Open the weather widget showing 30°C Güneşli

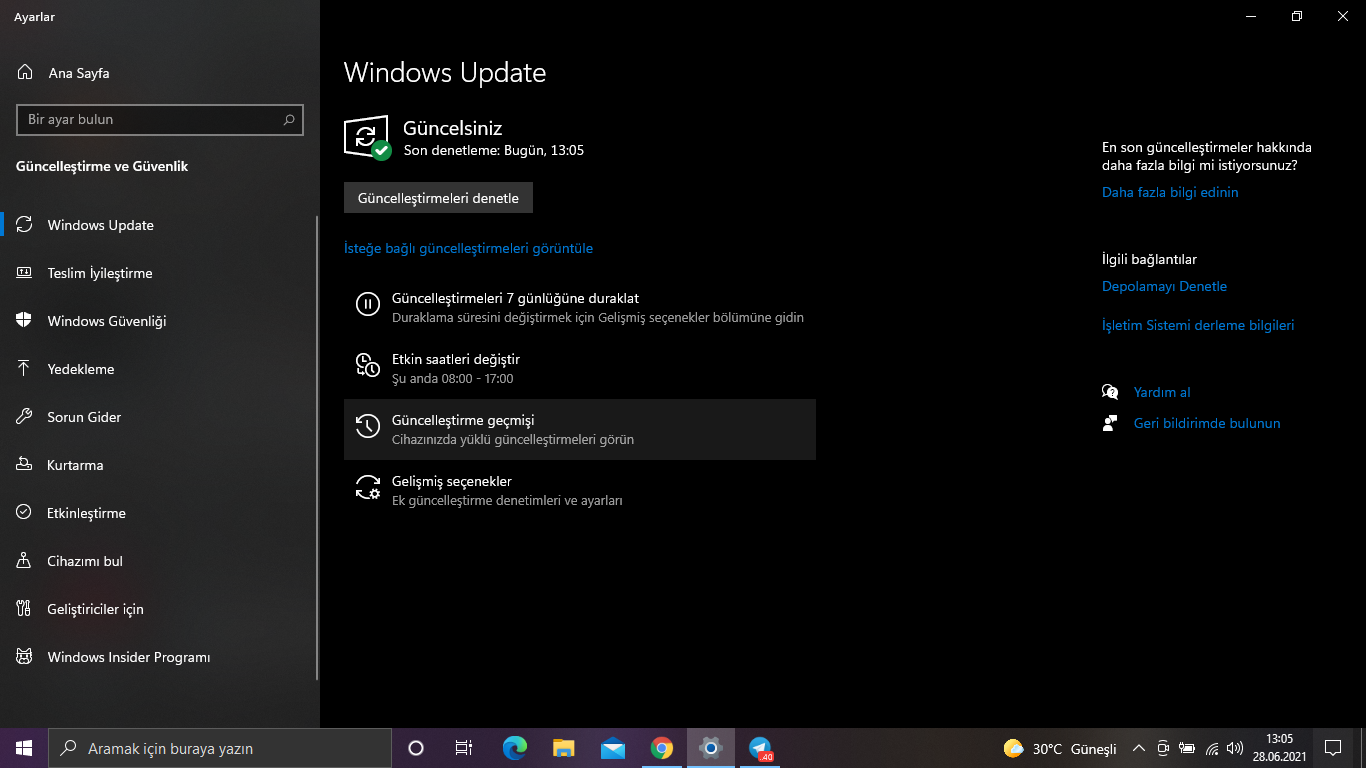pyautogui.click(x=1059, y=749)
